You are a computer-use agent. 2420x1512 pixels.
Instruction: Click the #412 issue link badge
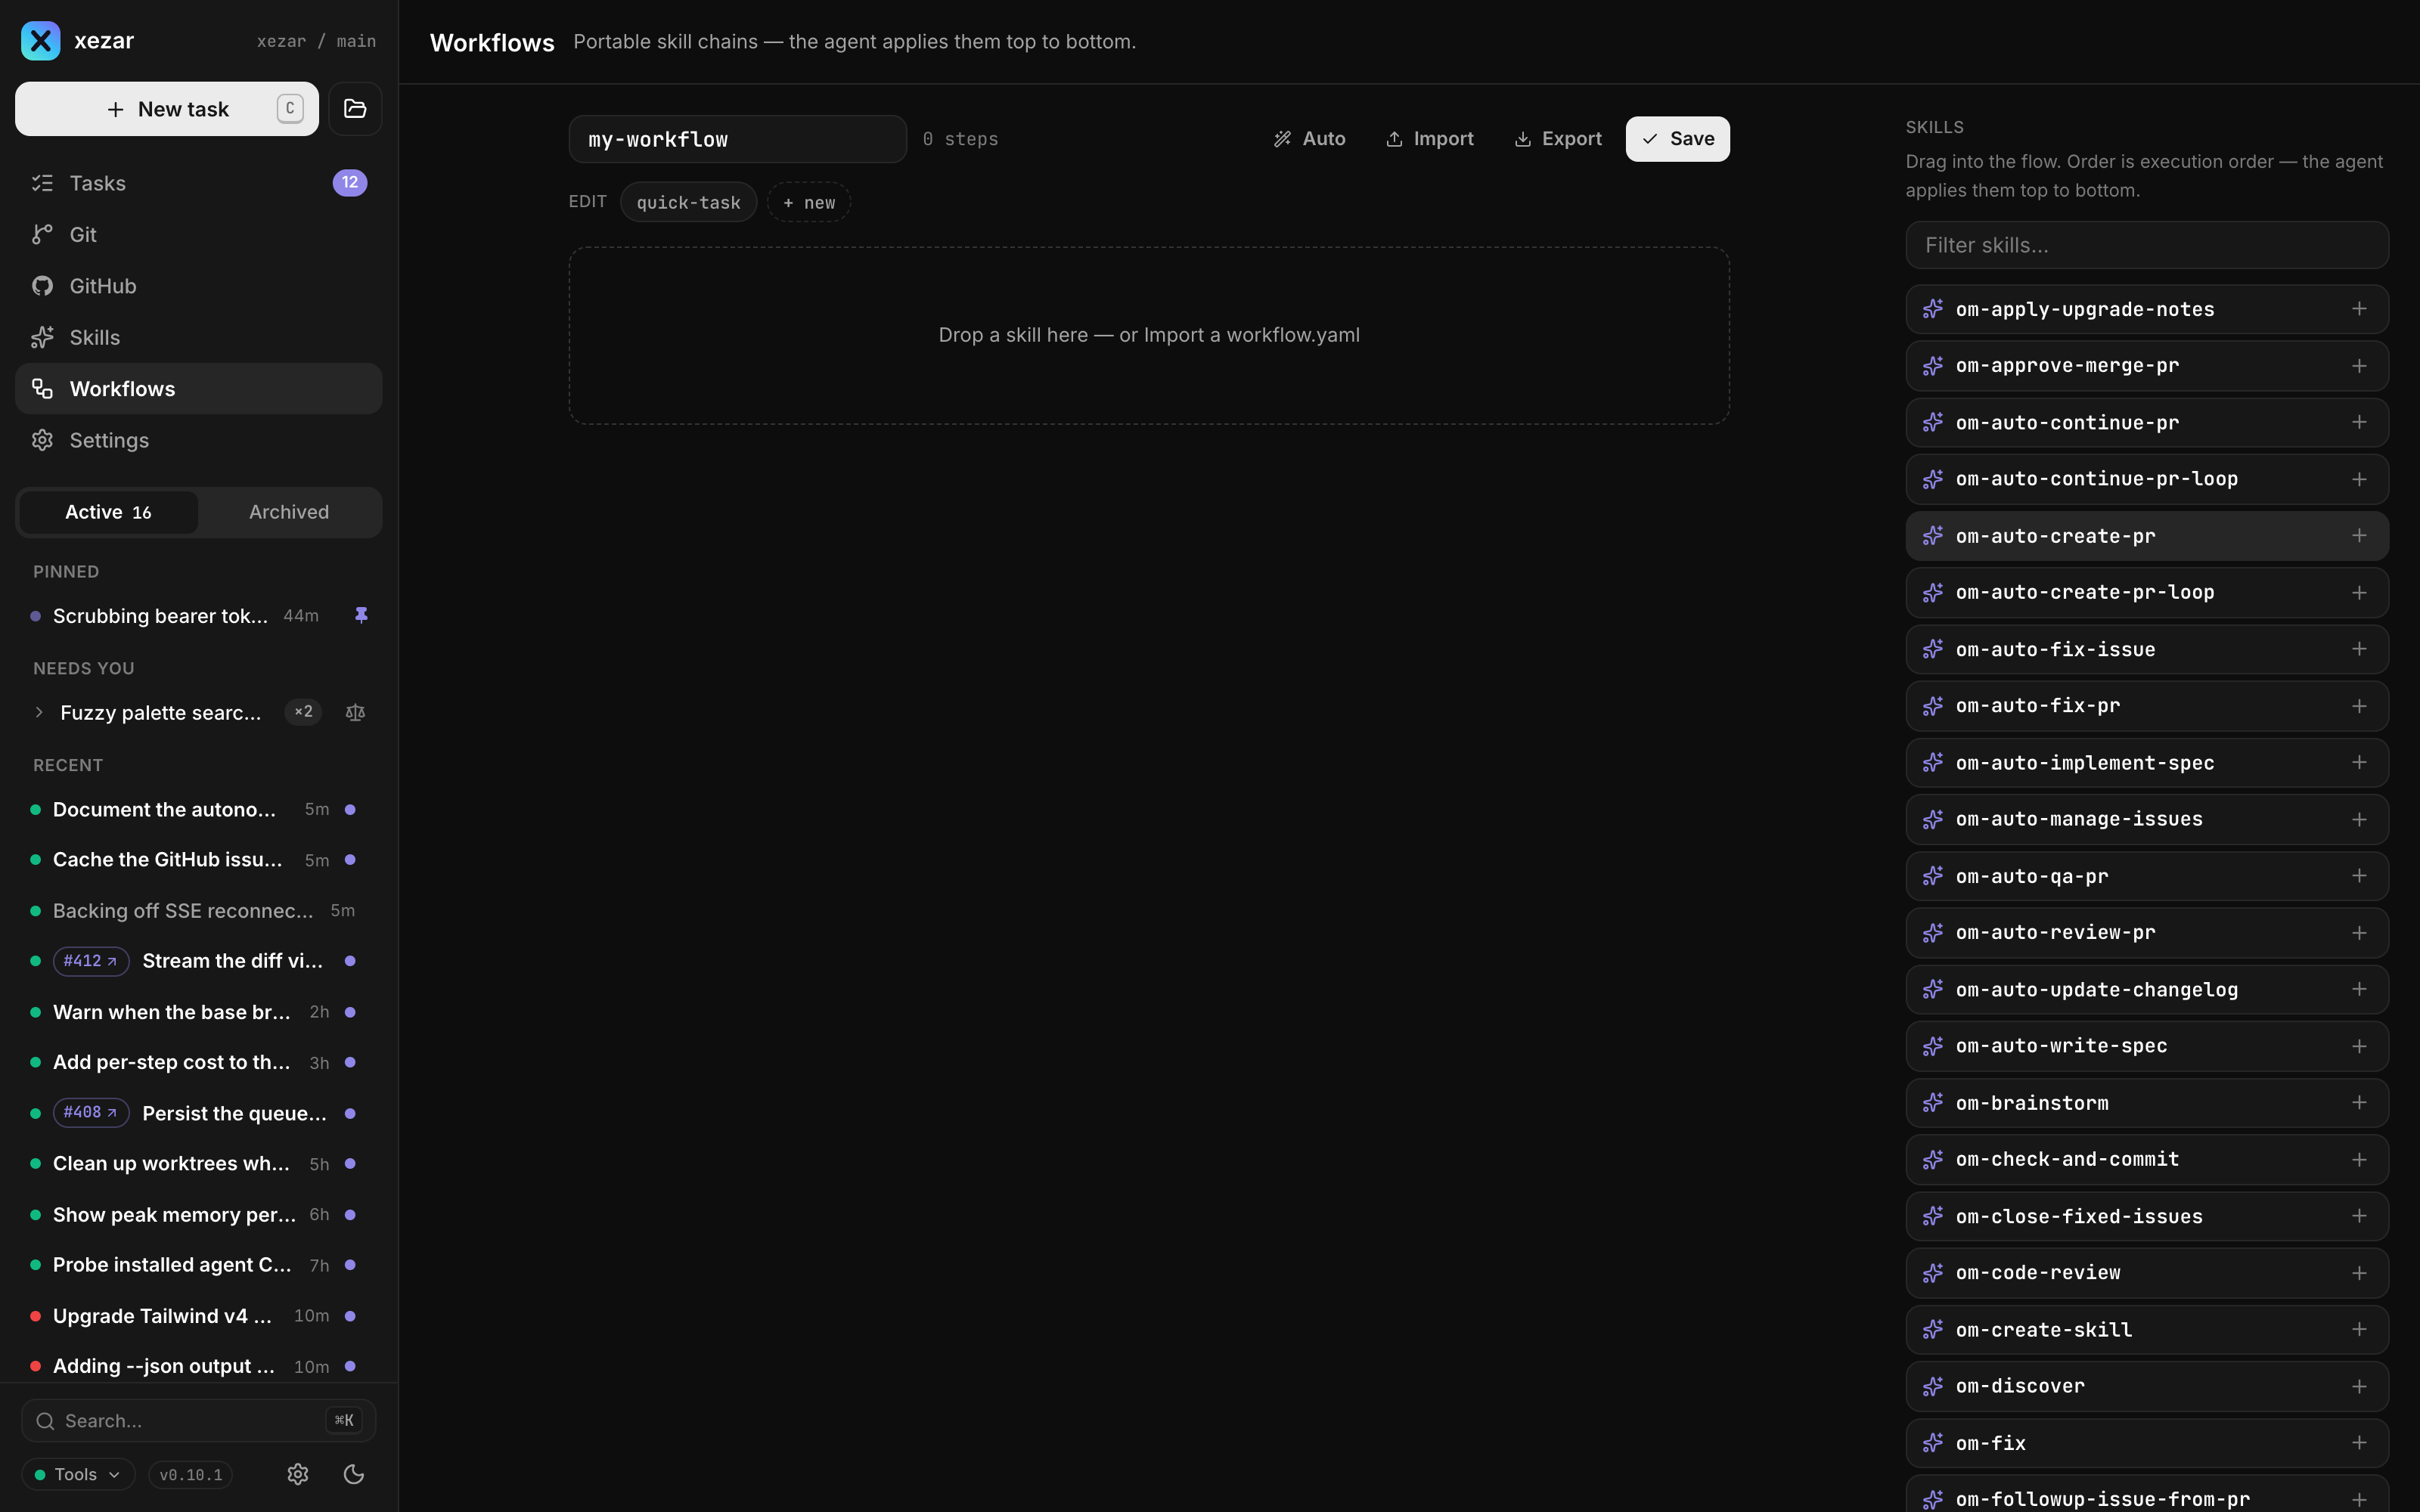90,961
